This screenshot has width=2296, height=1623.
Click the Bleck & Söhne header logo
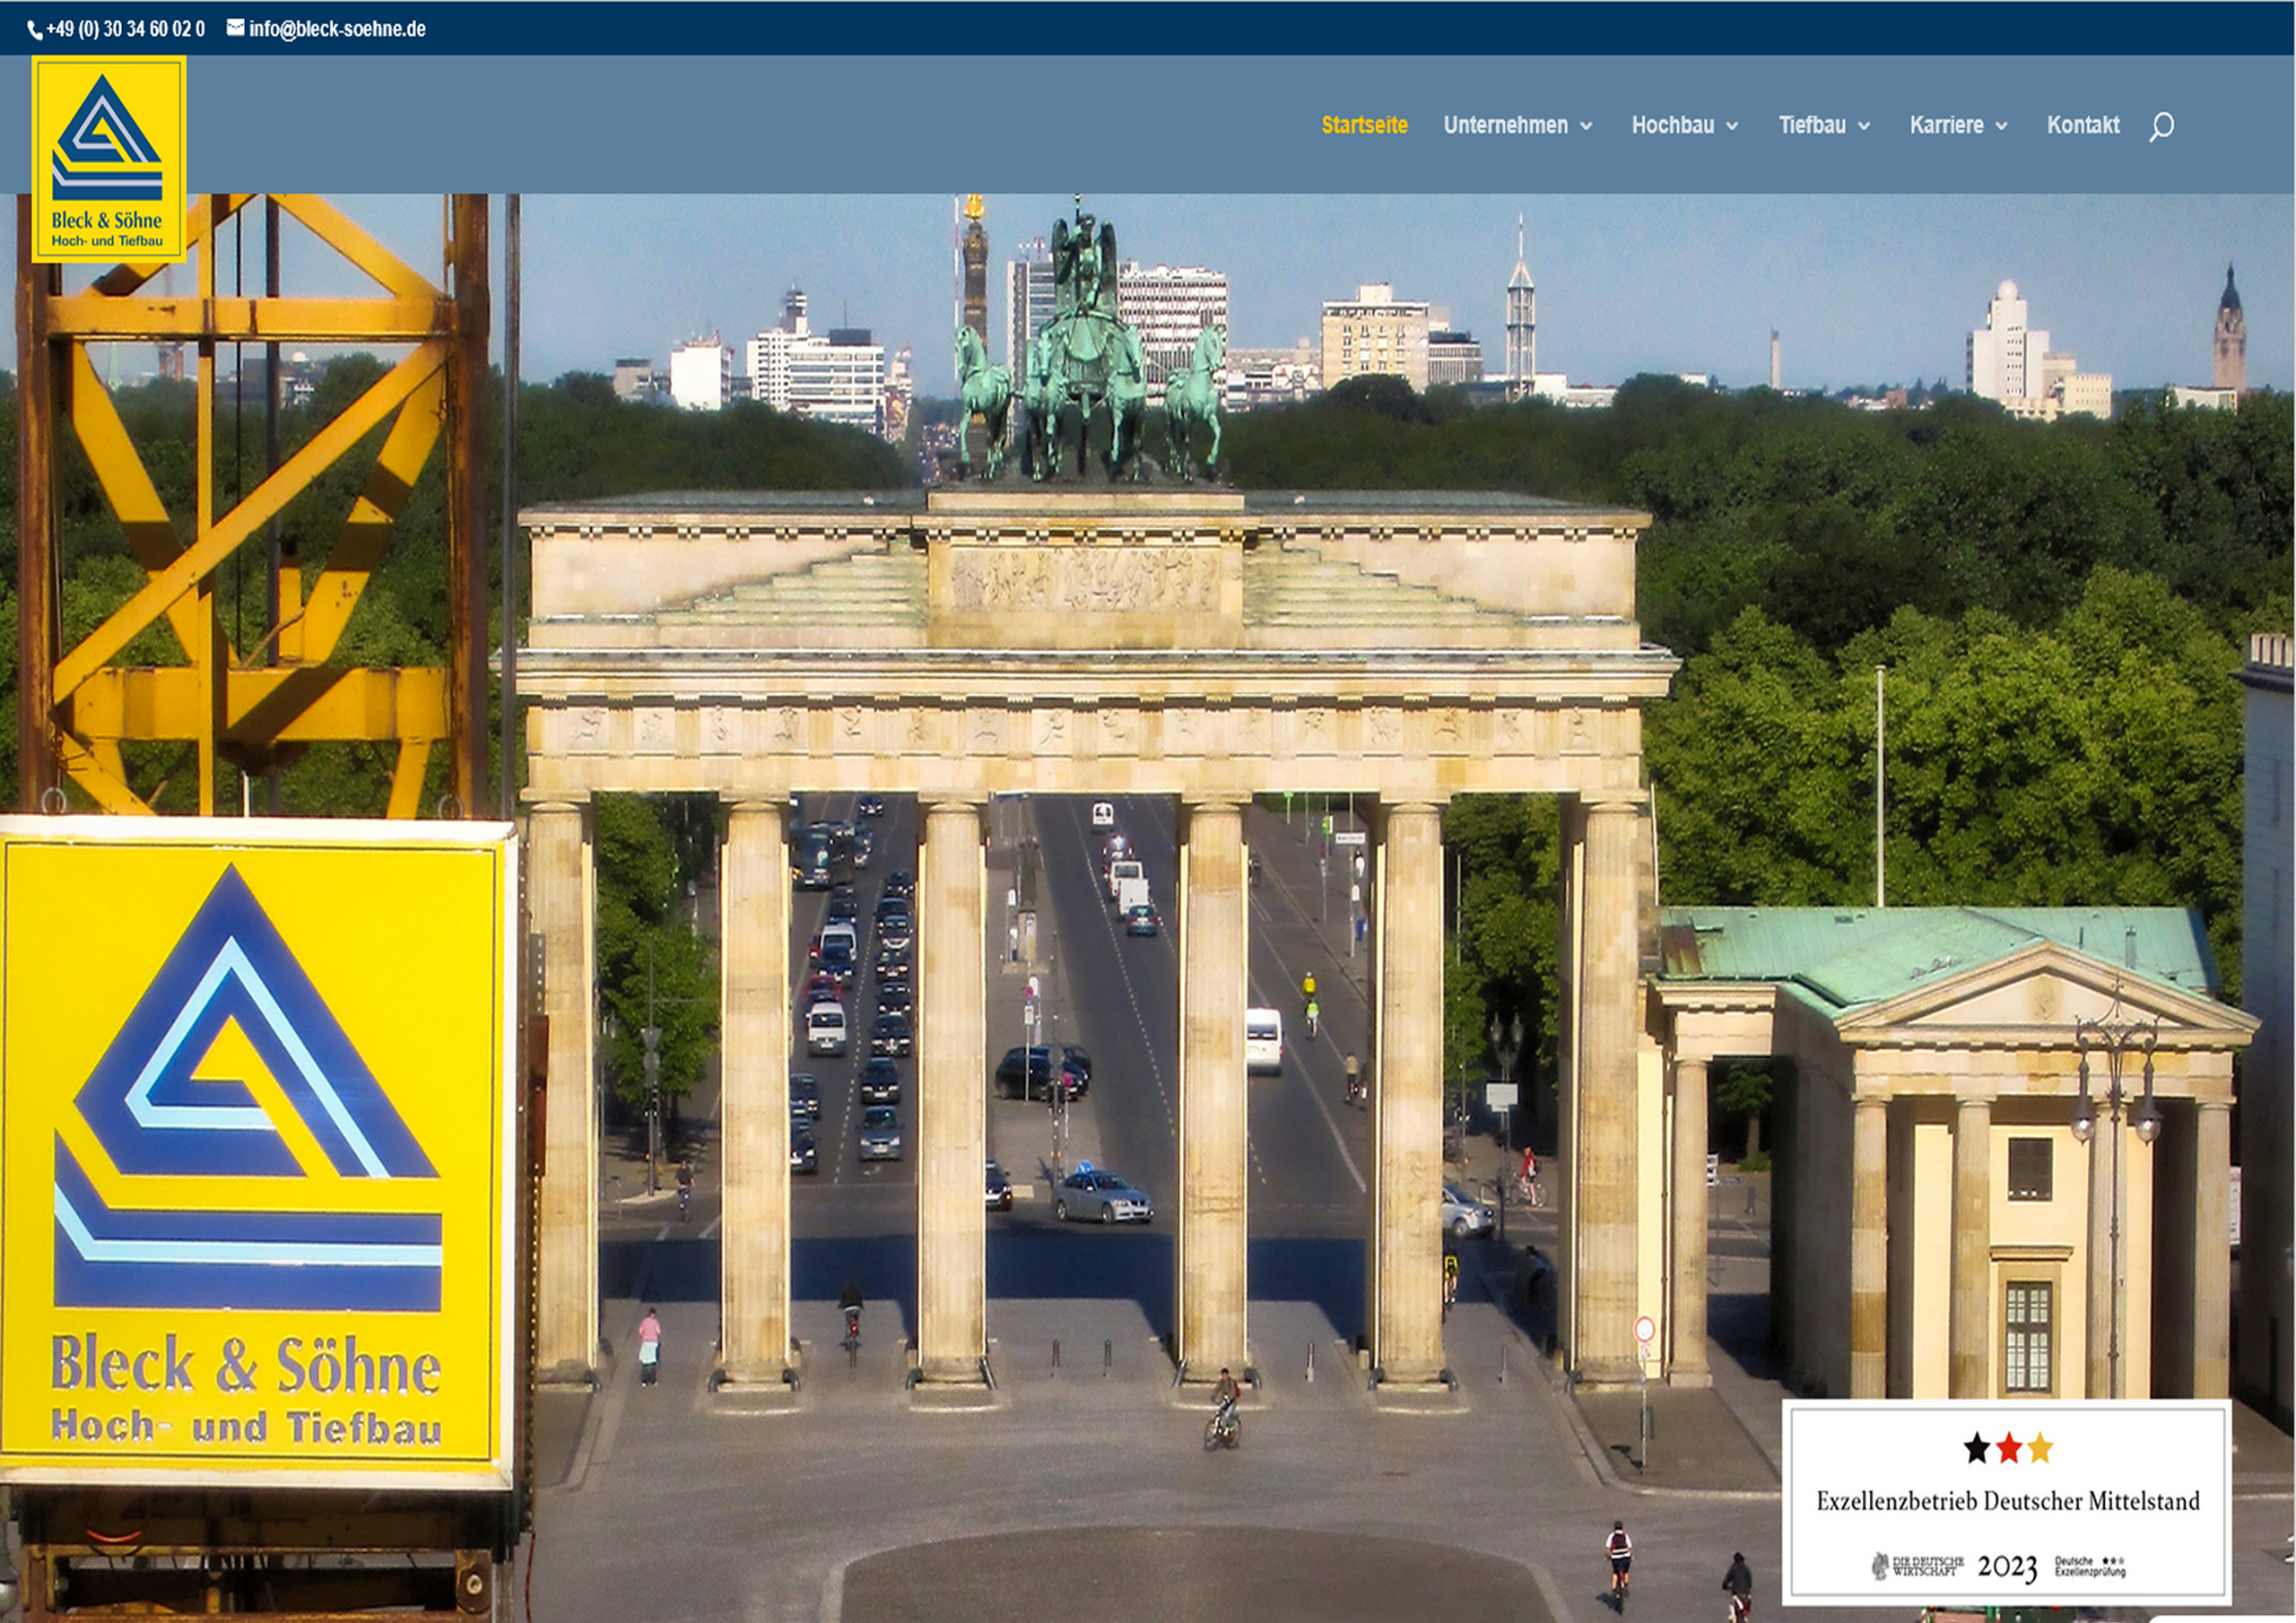108,159
